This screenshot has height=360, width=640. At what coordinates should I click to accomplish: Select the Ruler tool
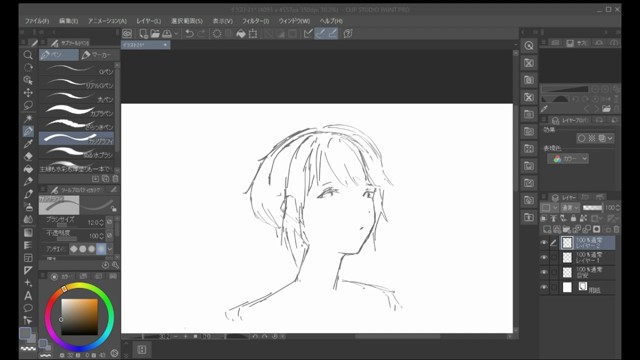[x=28, y=270]
